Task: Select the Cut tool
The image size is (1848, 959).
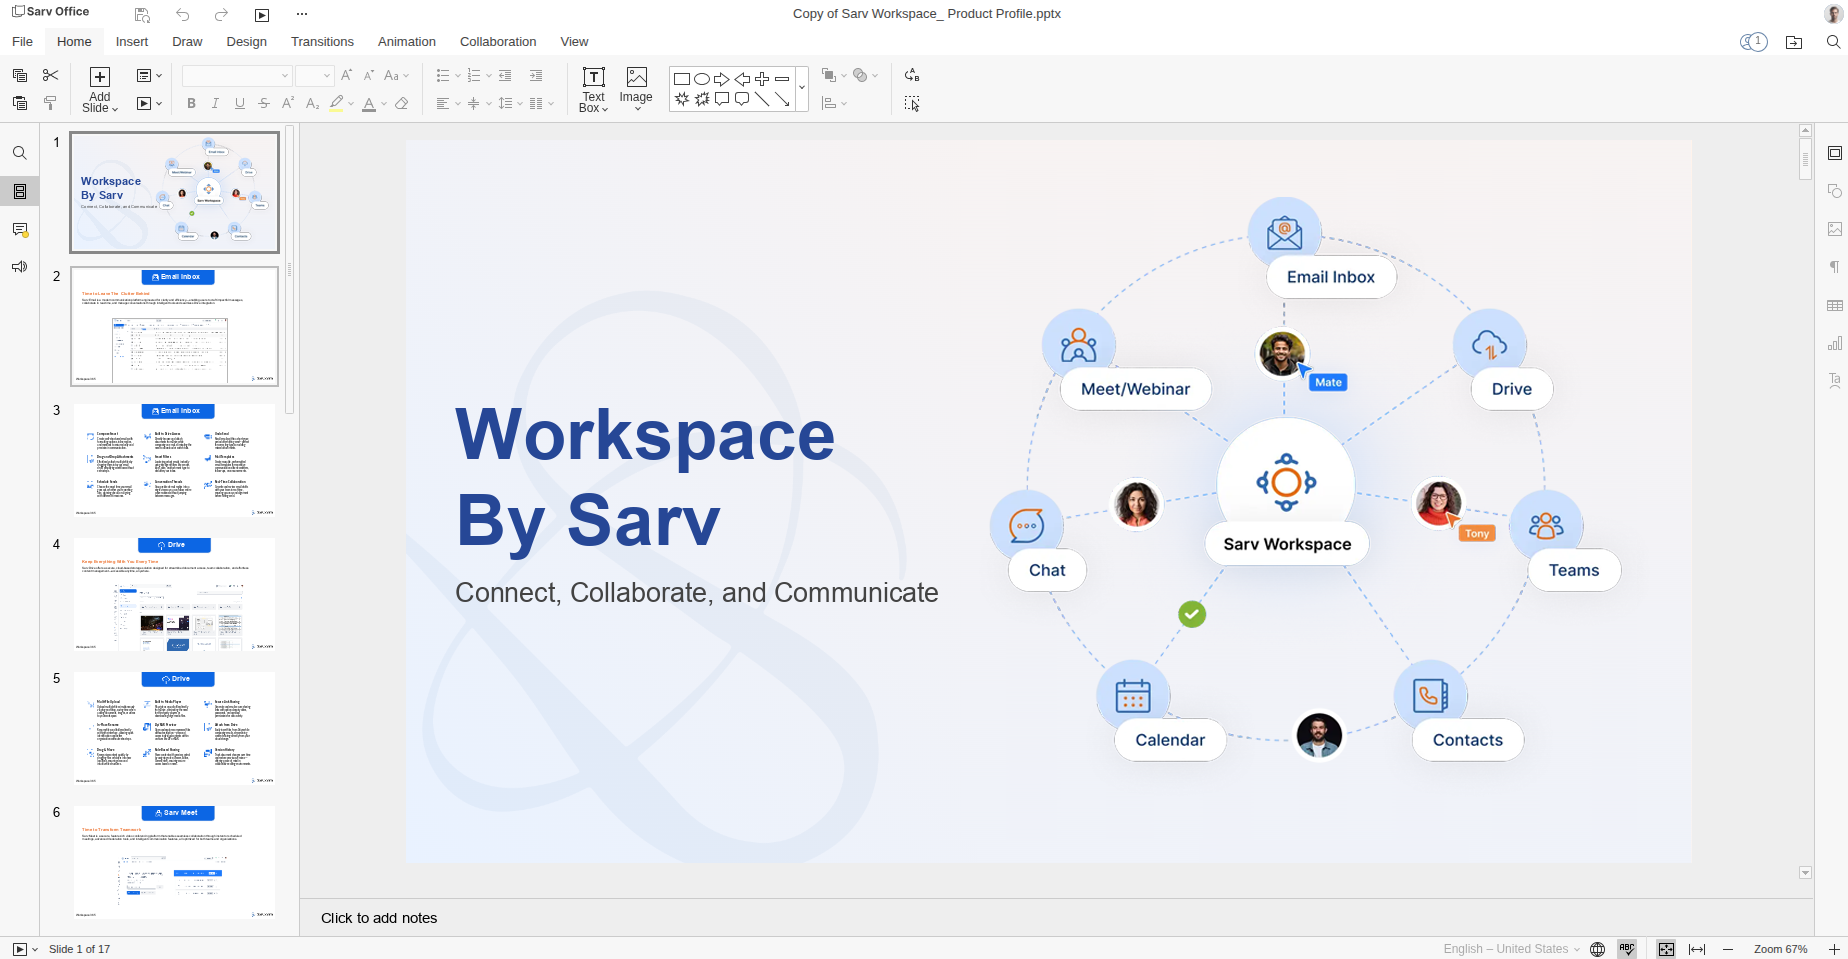Action: 50,75
